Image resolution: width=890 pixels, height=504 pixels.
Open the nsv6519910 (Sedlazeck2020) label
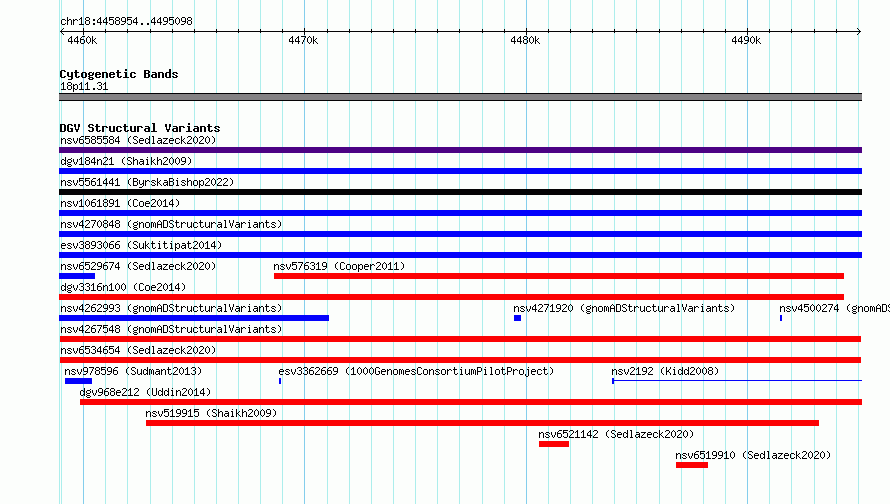click(753, 455)
